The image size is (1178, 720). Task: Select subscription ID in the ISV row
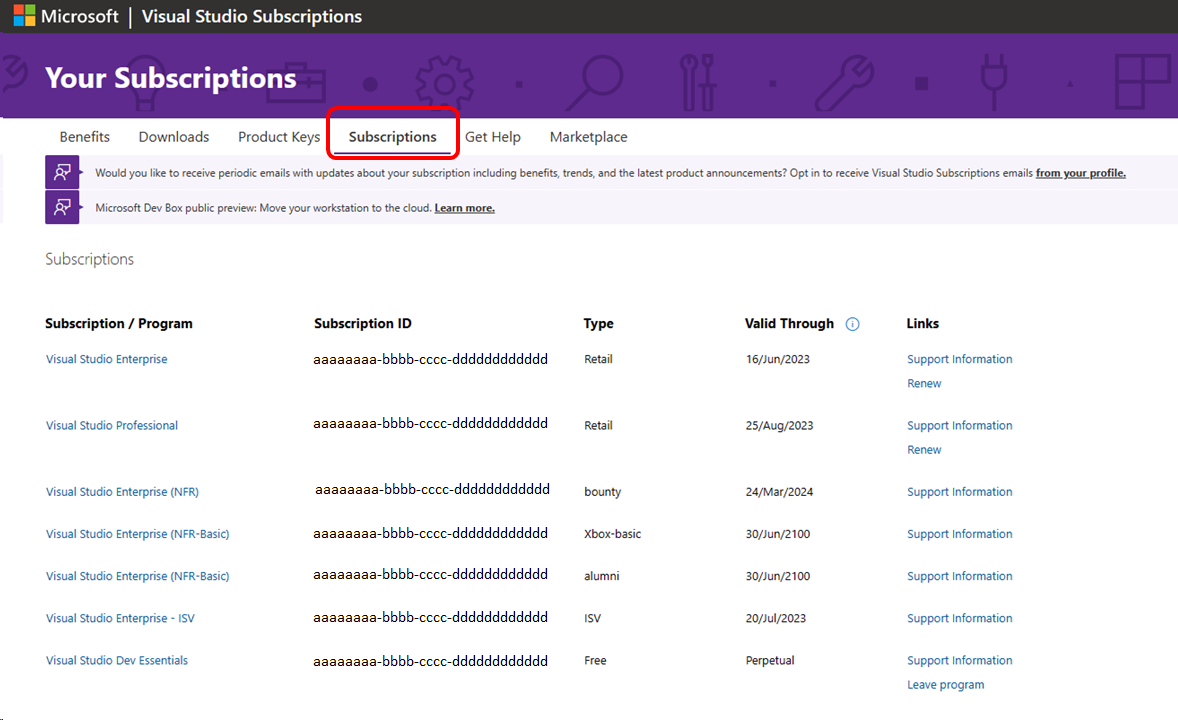point(430,617)
